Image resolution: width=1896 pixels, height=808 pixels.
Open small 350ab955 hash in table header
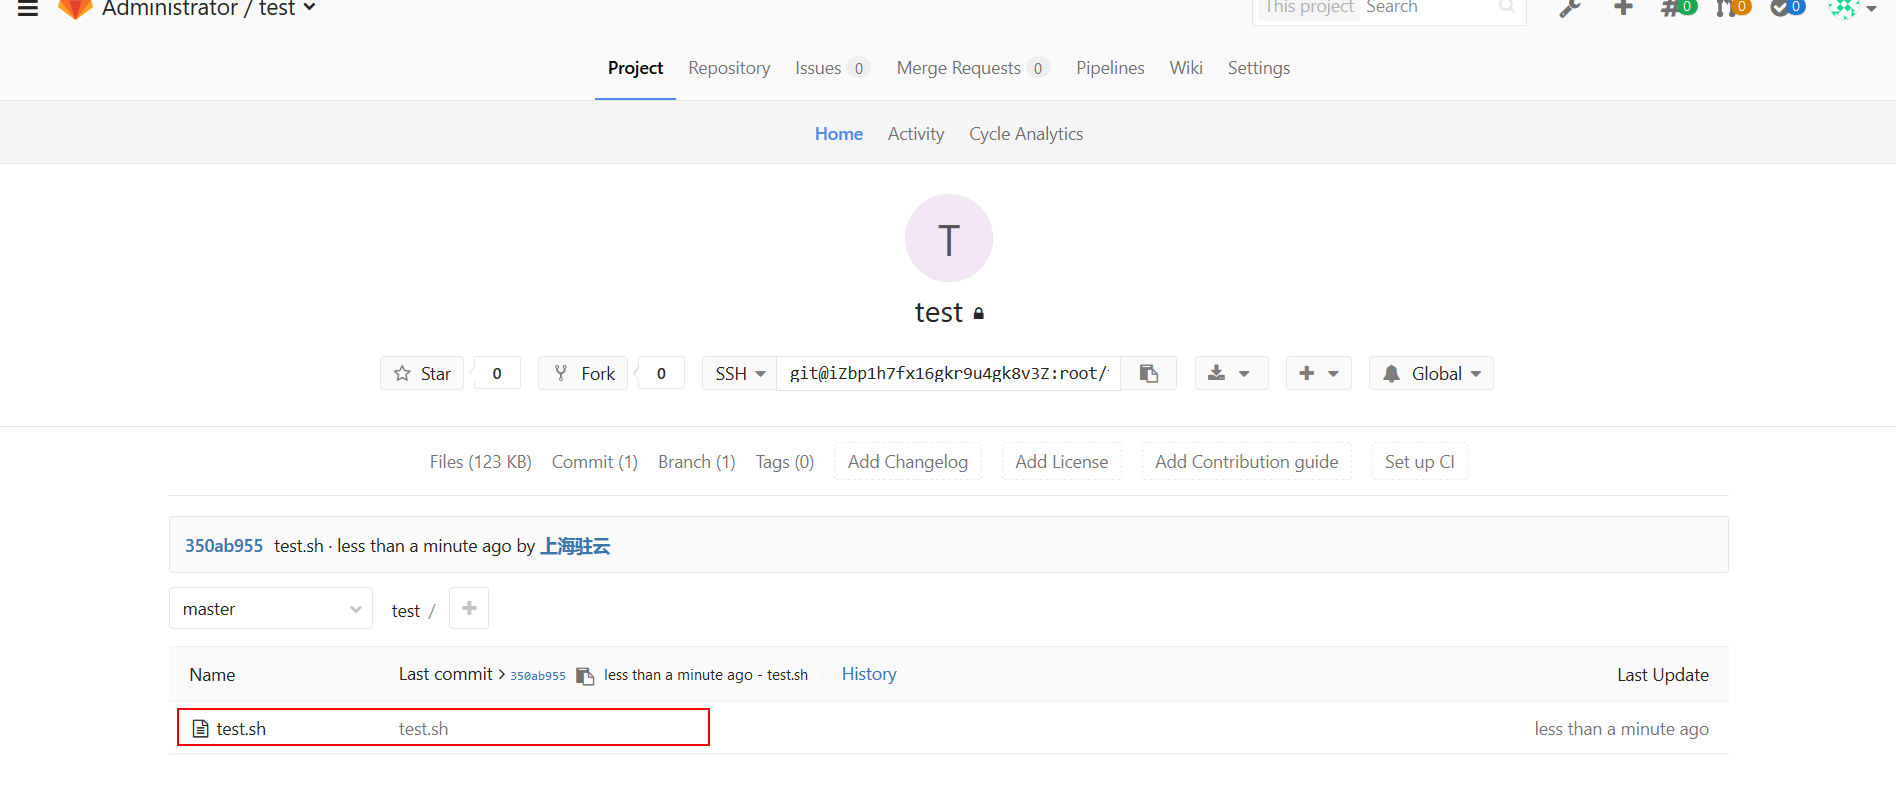click(538, 676)
